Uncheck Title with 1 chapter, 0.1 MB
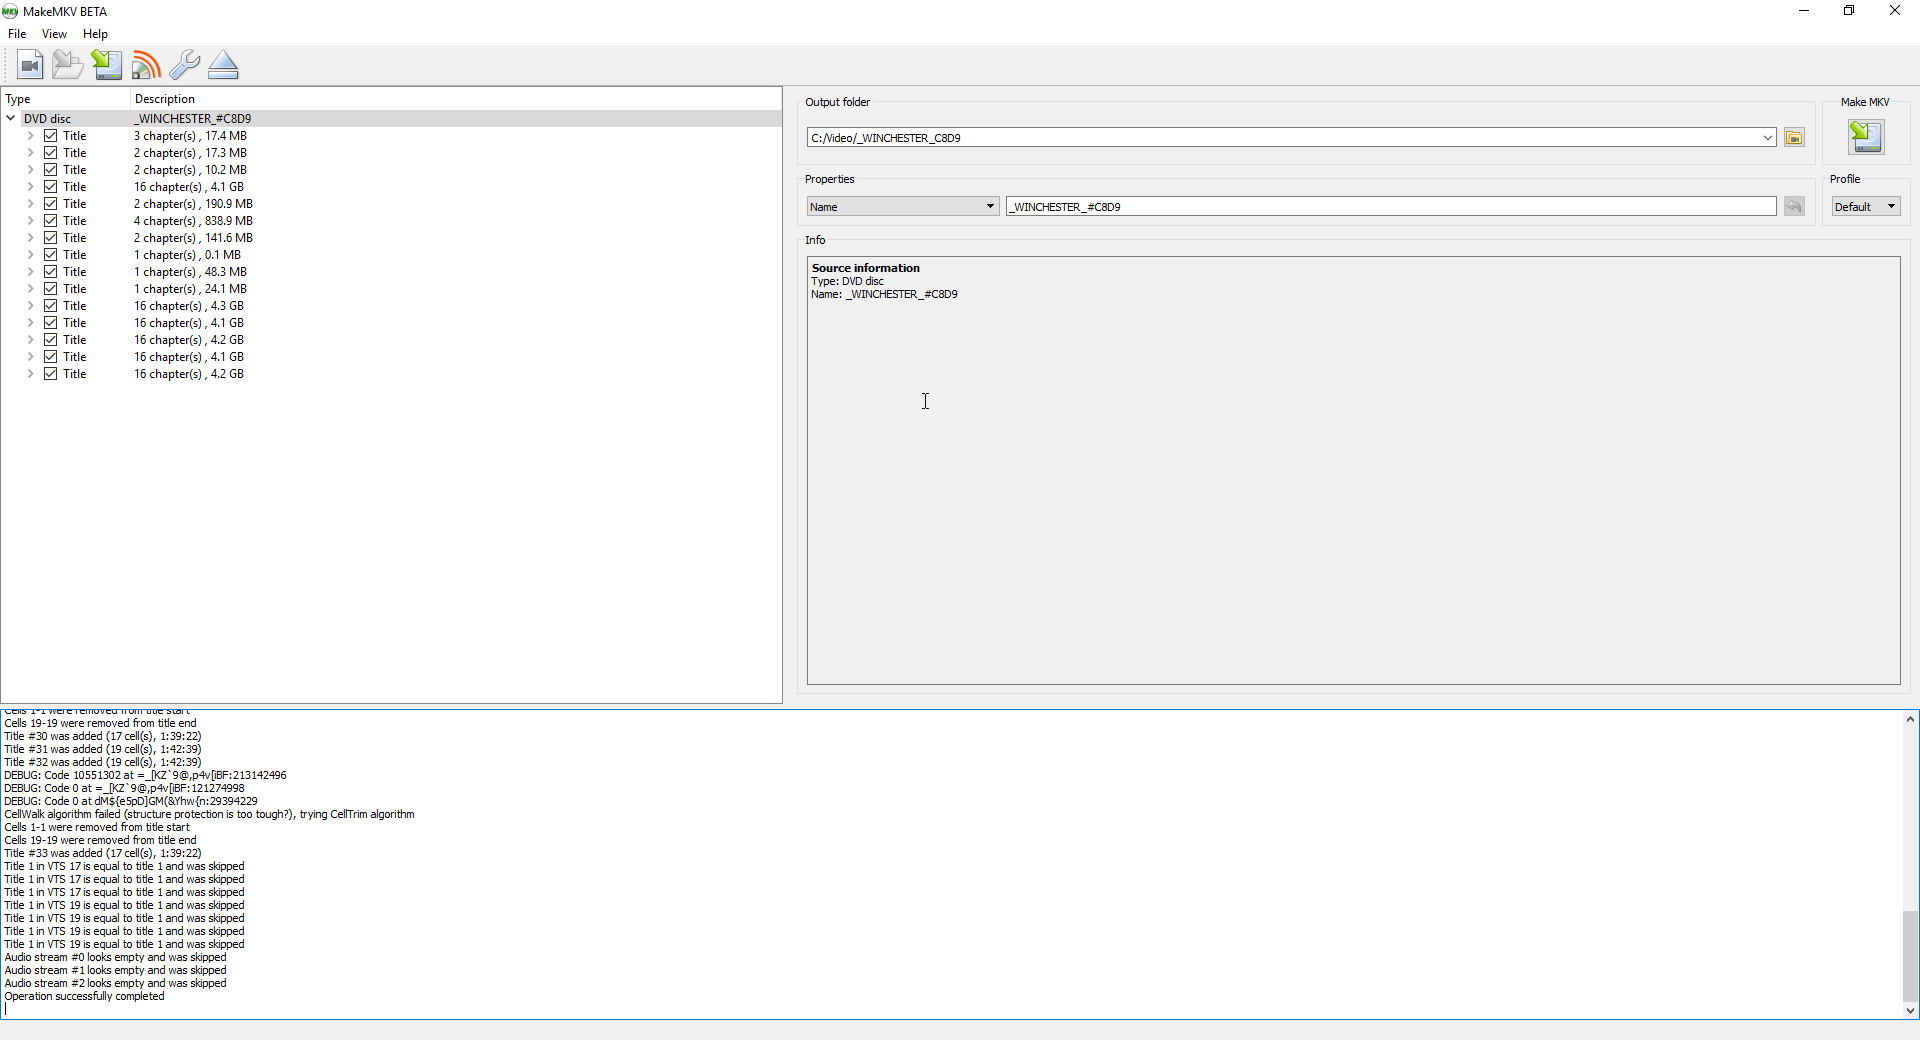This screenshot has width=1920, height=1040. coord(50,255)
